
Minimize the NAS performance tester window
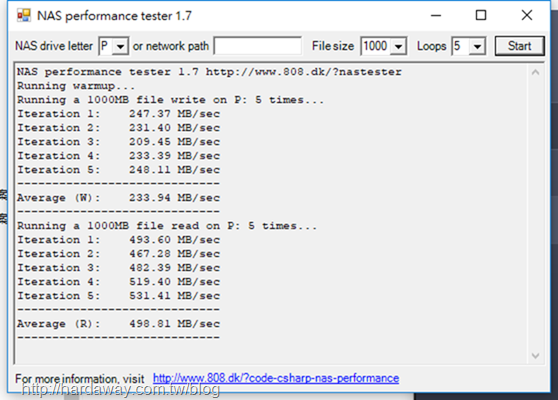436,15
